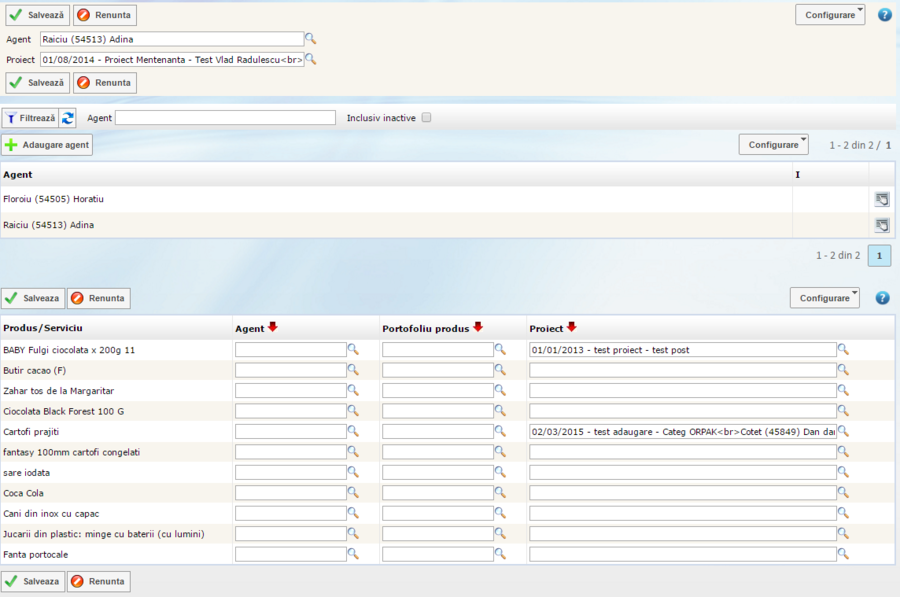
Task: Open Configurare dropdown above the product table
Action: [x=825, y=298]
